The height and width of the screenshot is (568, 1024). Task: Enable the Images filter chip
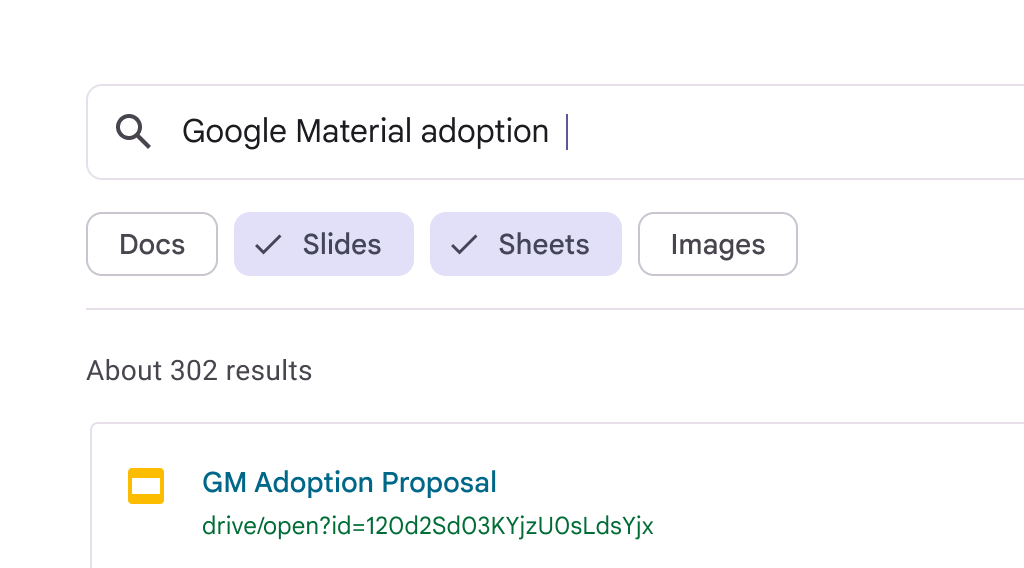click(x=718, y=244)
